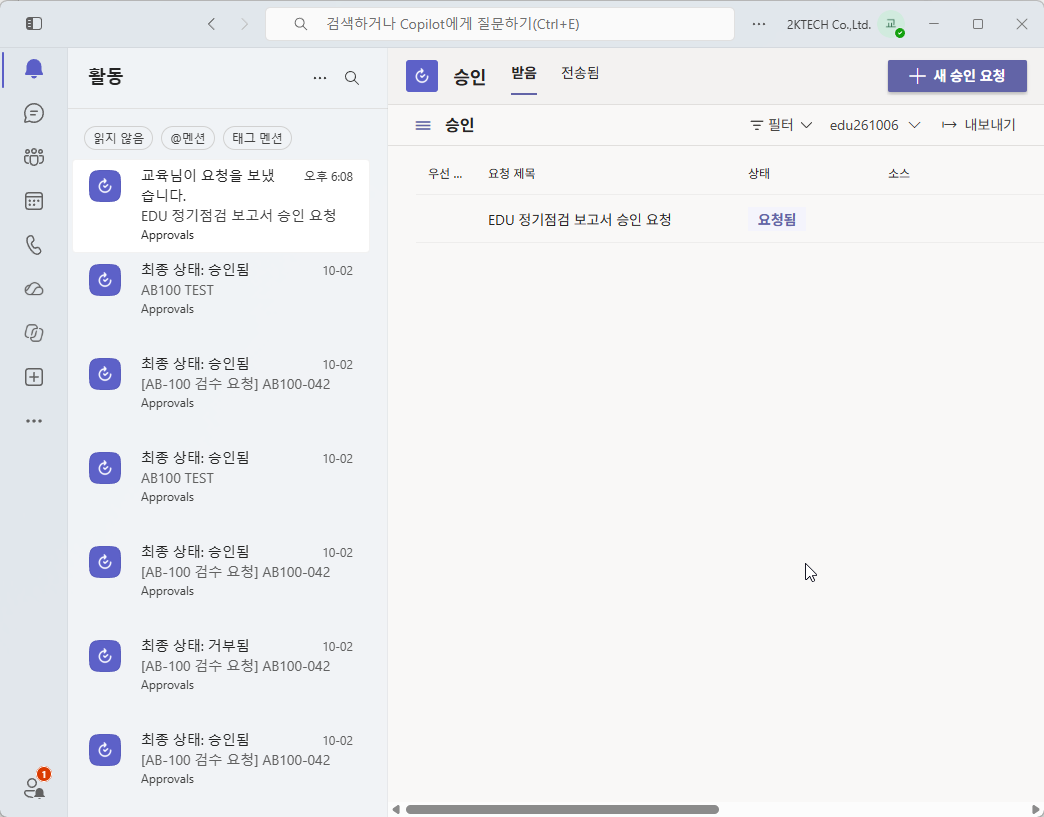This screenshot has width=1044, height=817.
Task: Filter activity by 읽지 않음
Action: 119,138
